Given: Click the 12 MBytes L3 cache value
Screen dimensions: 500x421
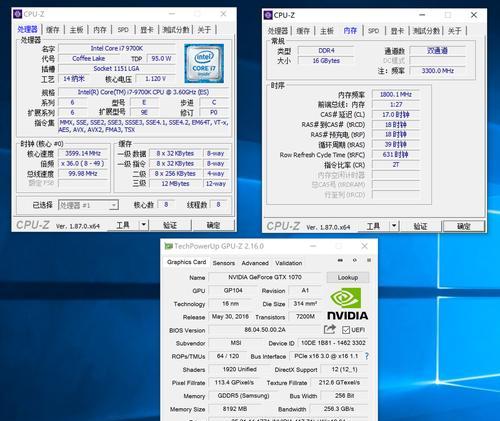Looking at the screenshot, I should (175, 183).
